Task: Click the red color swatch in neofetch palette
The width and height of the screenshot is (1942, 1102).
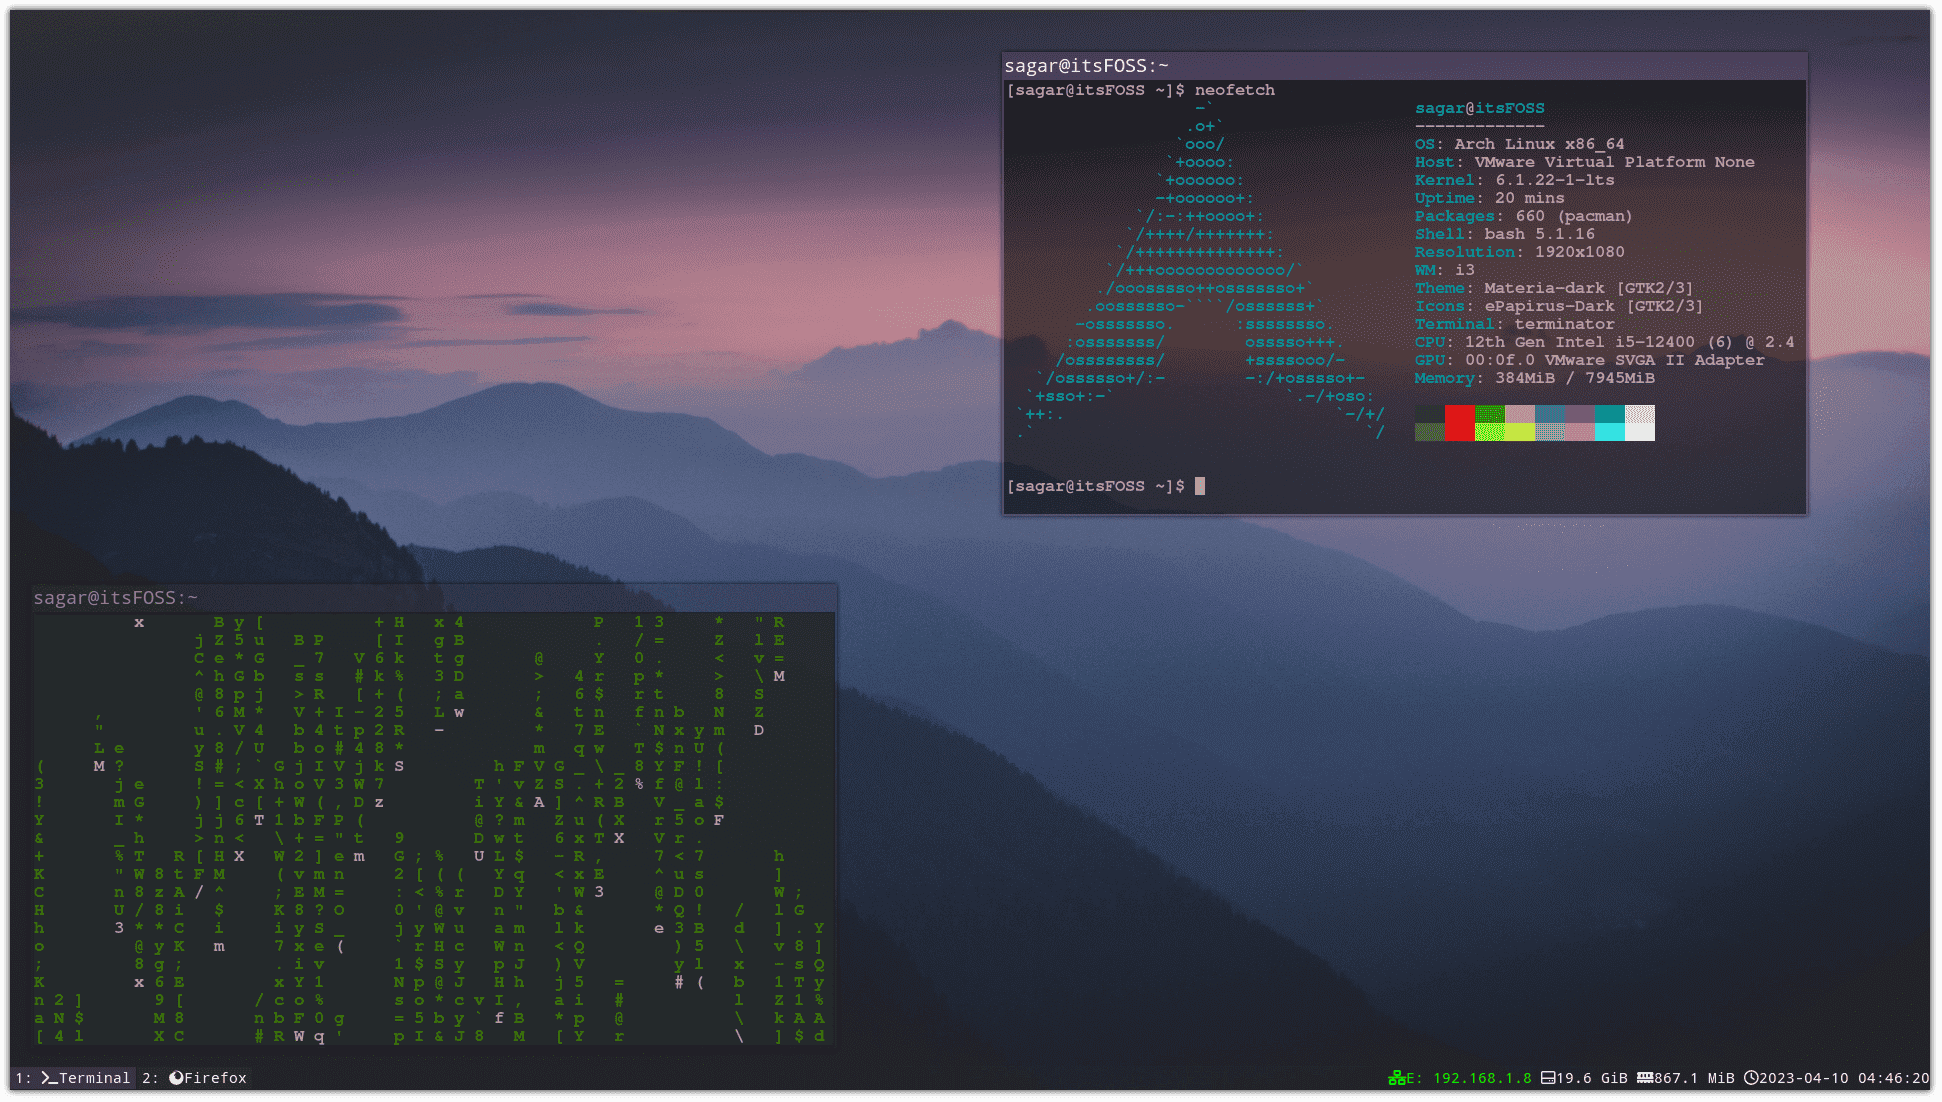Action: [1461, 423]
